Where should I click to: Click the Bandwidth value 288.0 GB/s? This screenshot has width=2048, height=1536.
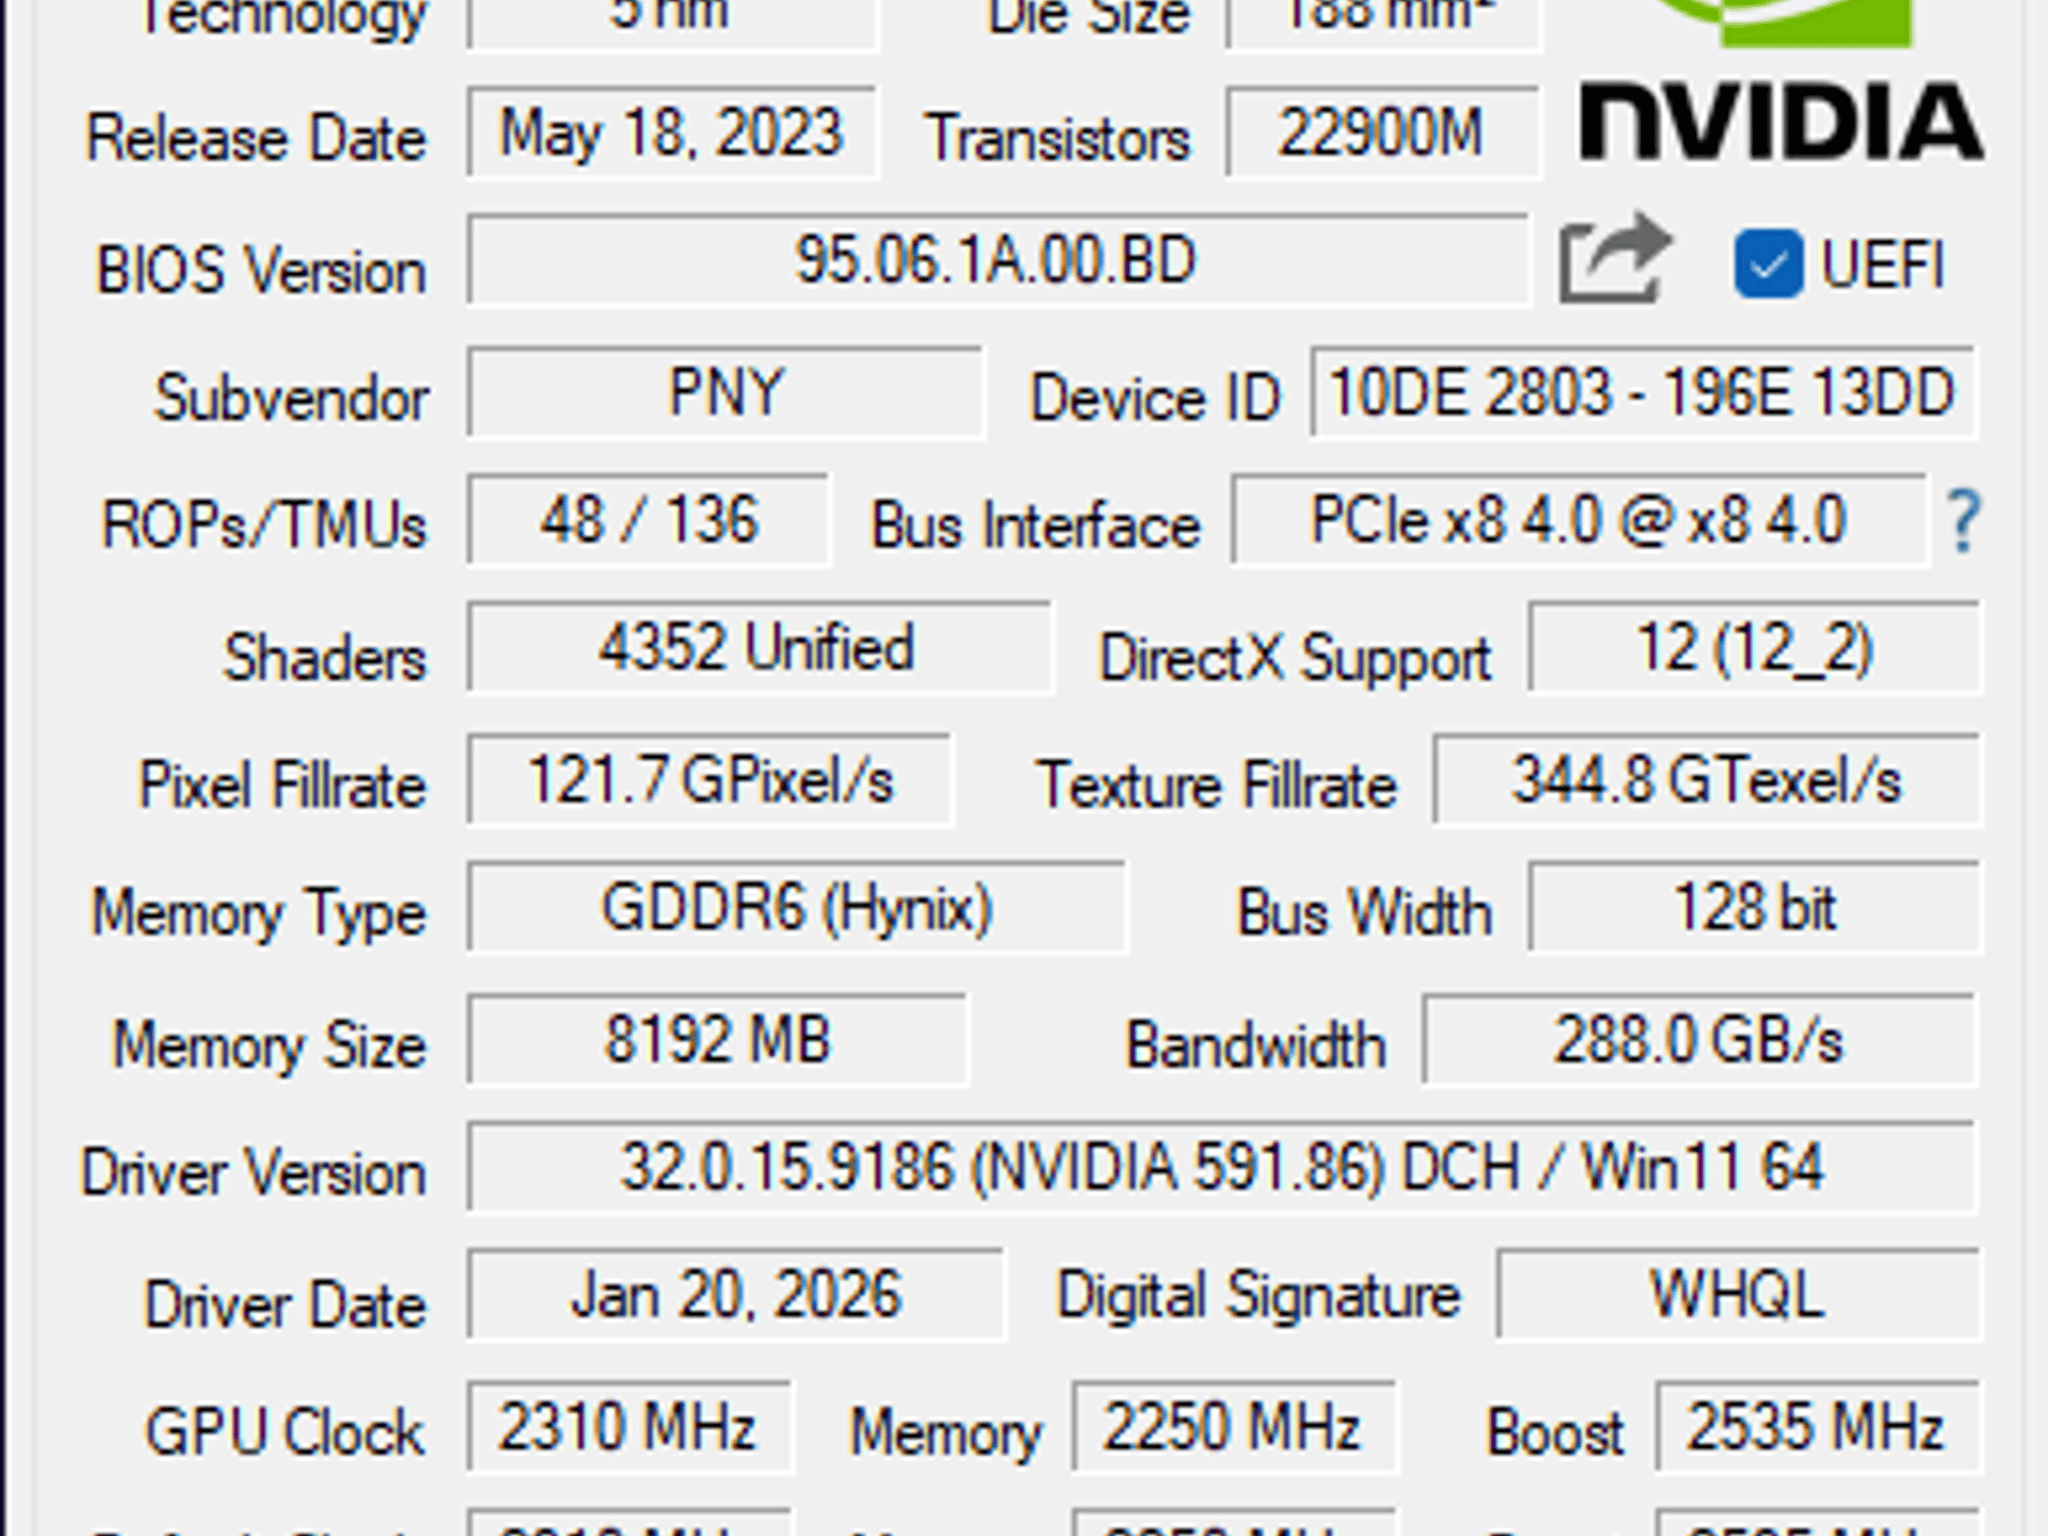[x=1699, y=1039]
